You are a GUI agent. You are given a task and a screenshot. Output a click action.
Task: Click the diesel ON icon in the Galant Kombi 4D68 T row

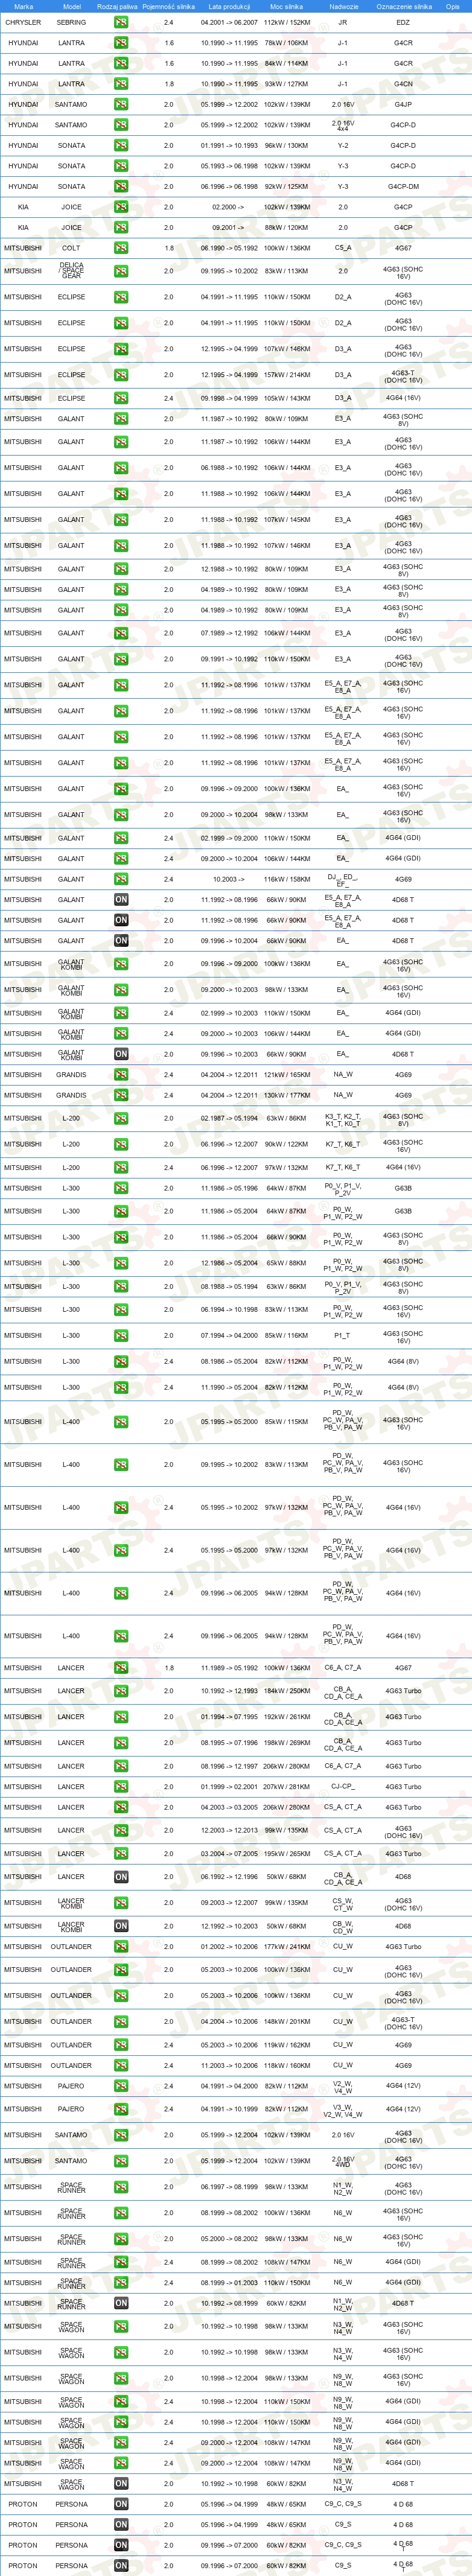pos(120,1054)
